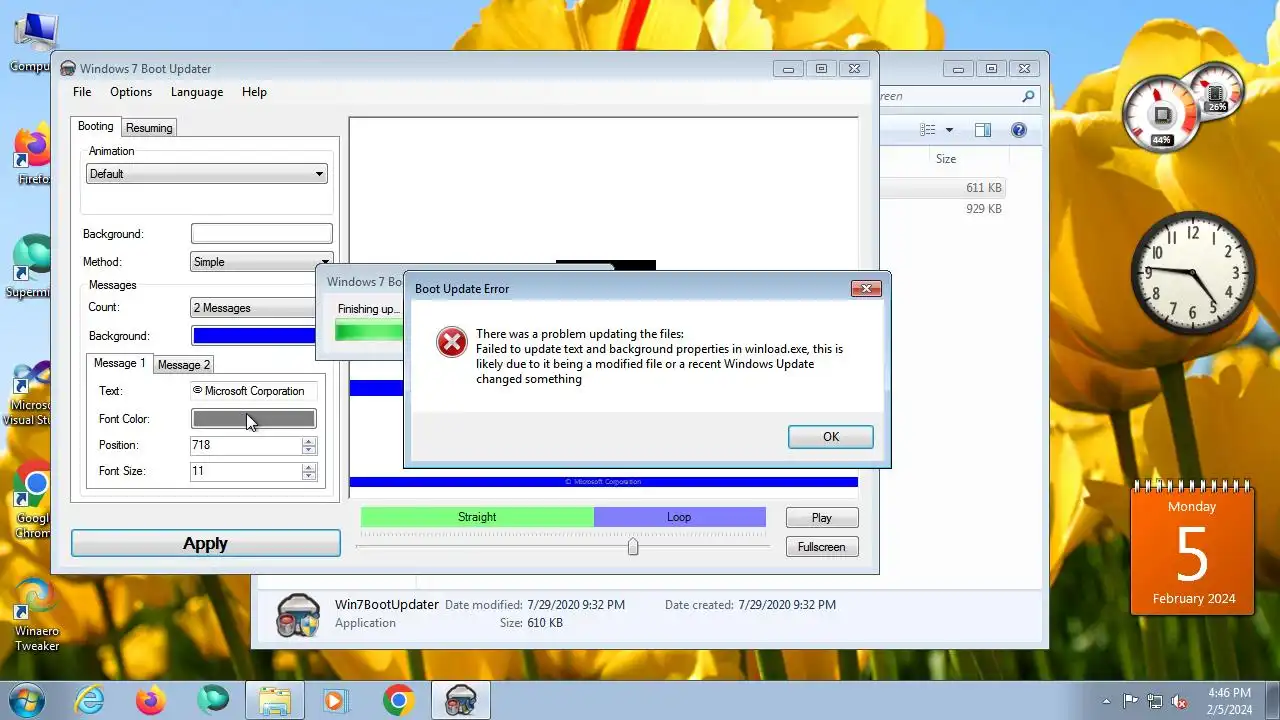Click OK in Boot Update Error dialog

[830, 437]
